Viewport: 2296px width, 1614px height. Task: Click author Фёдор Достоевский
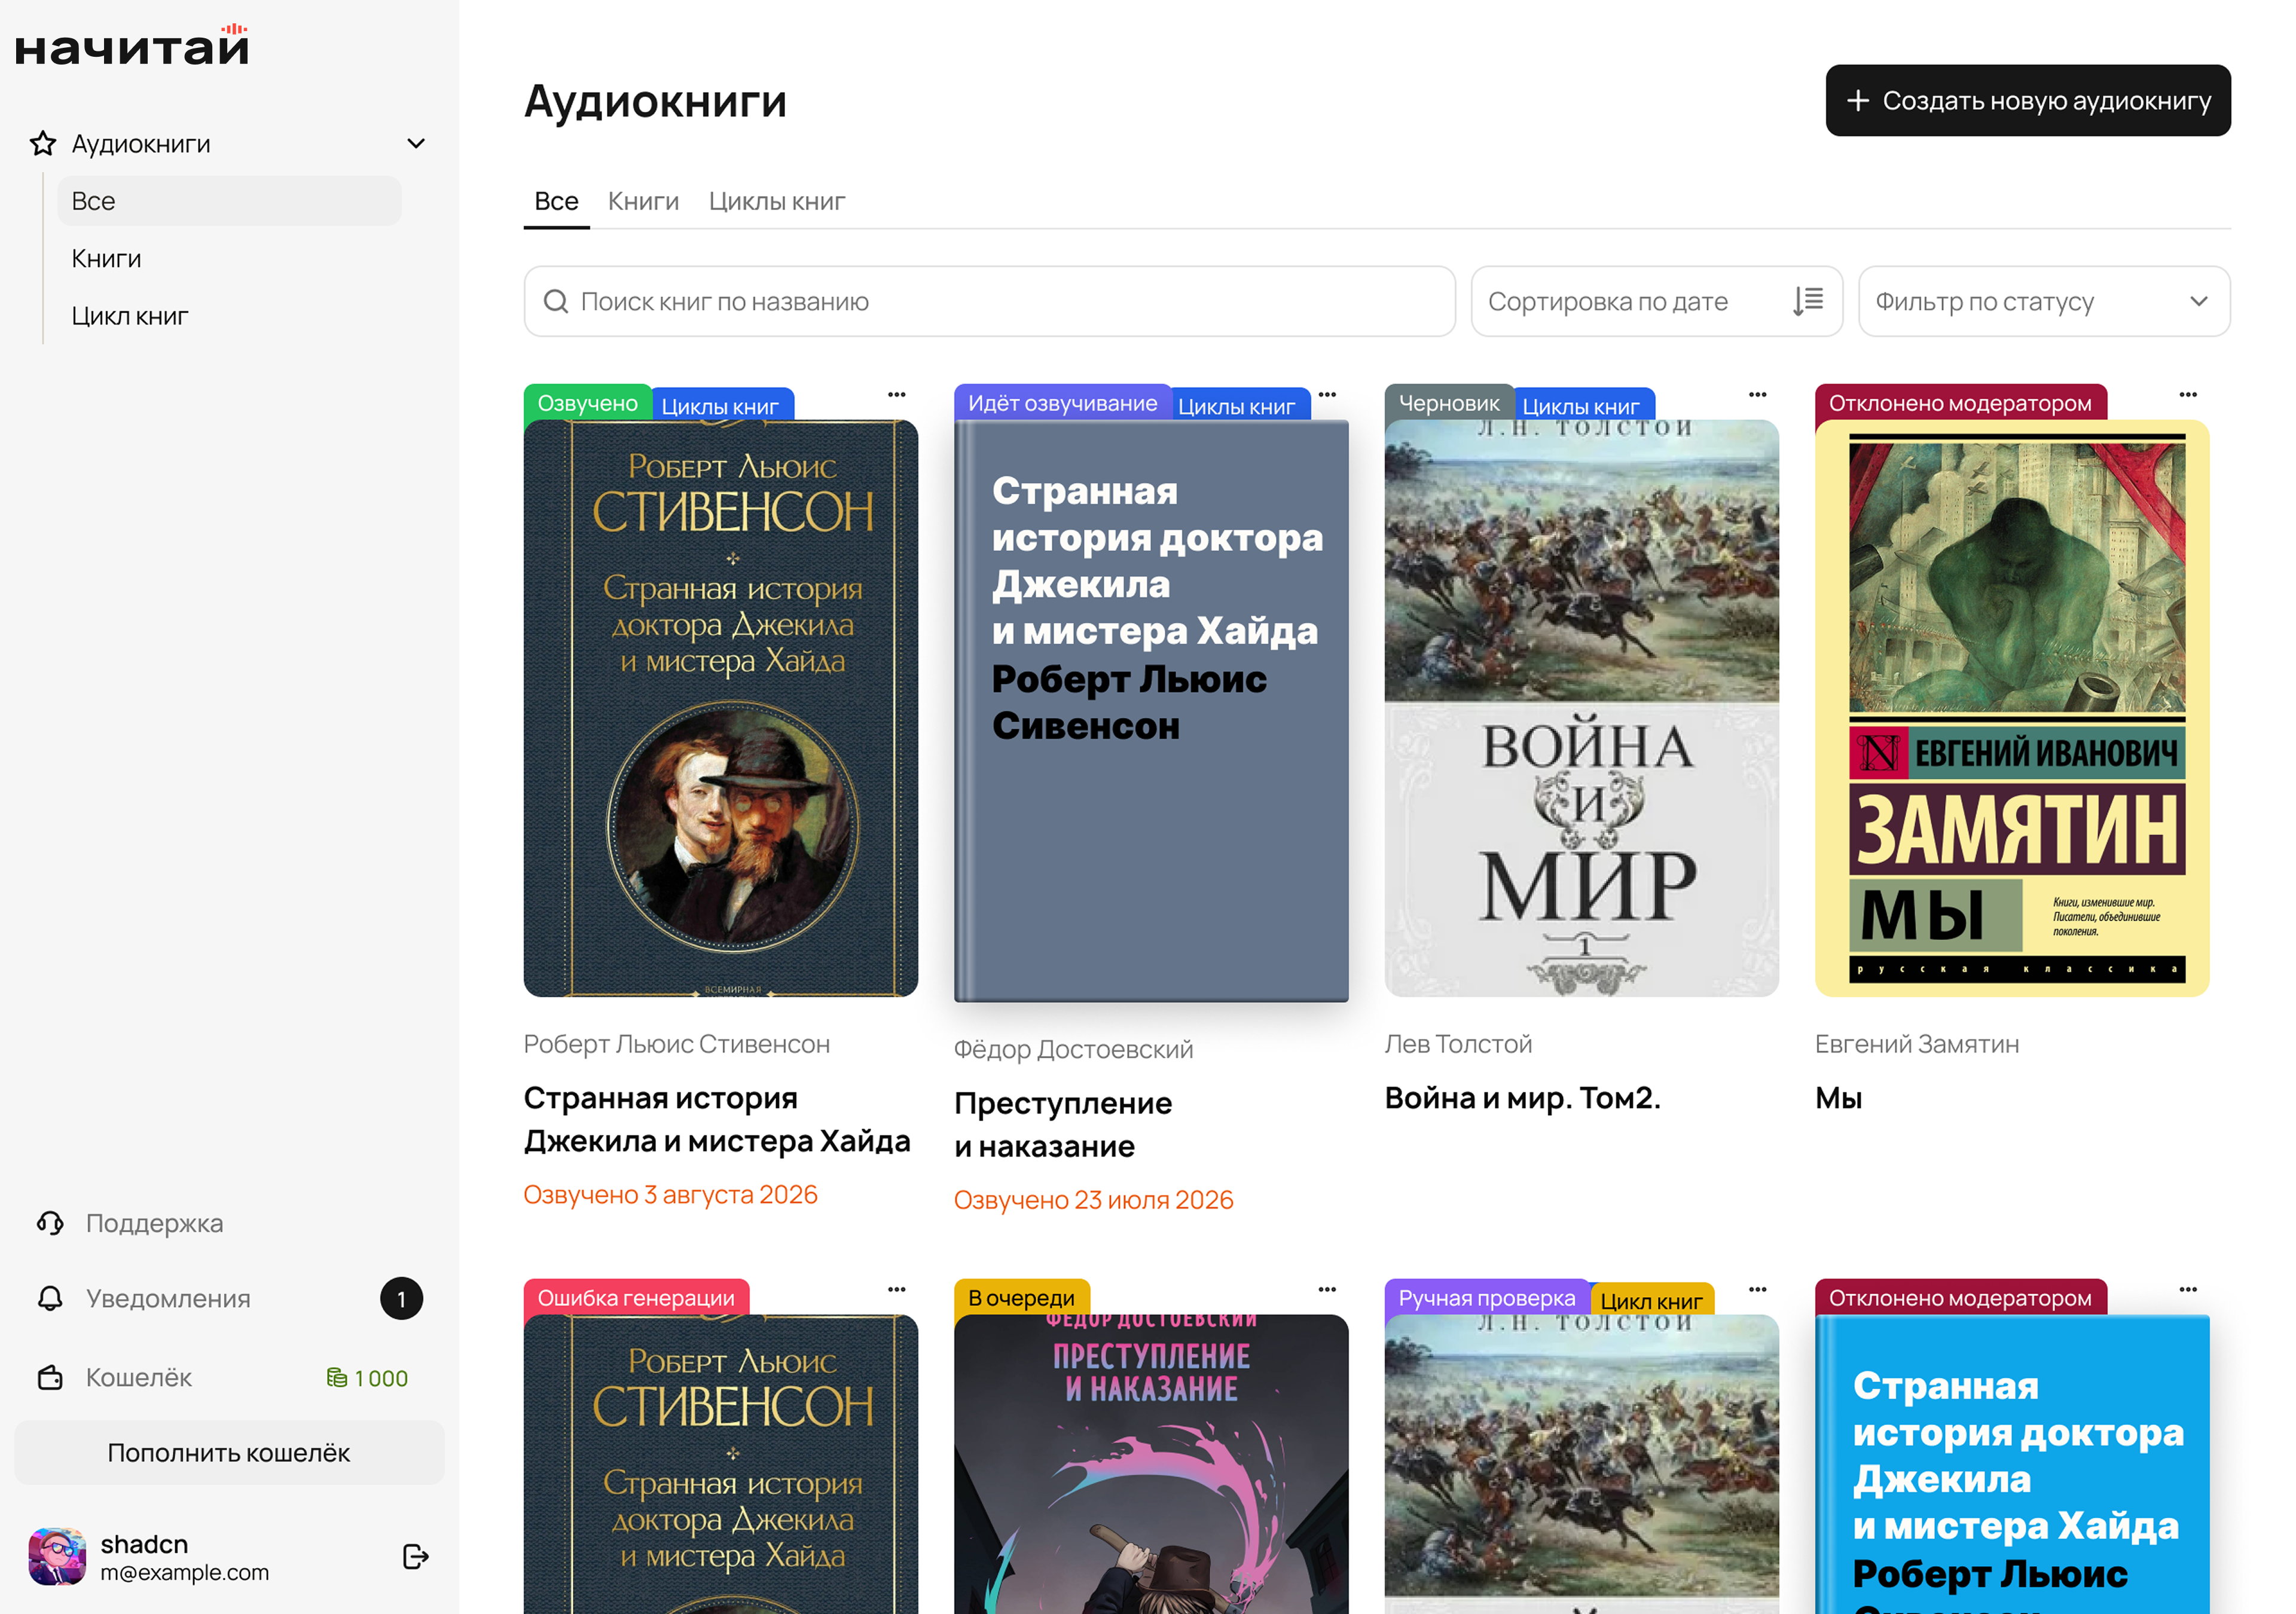[x=1073, y=1049]
